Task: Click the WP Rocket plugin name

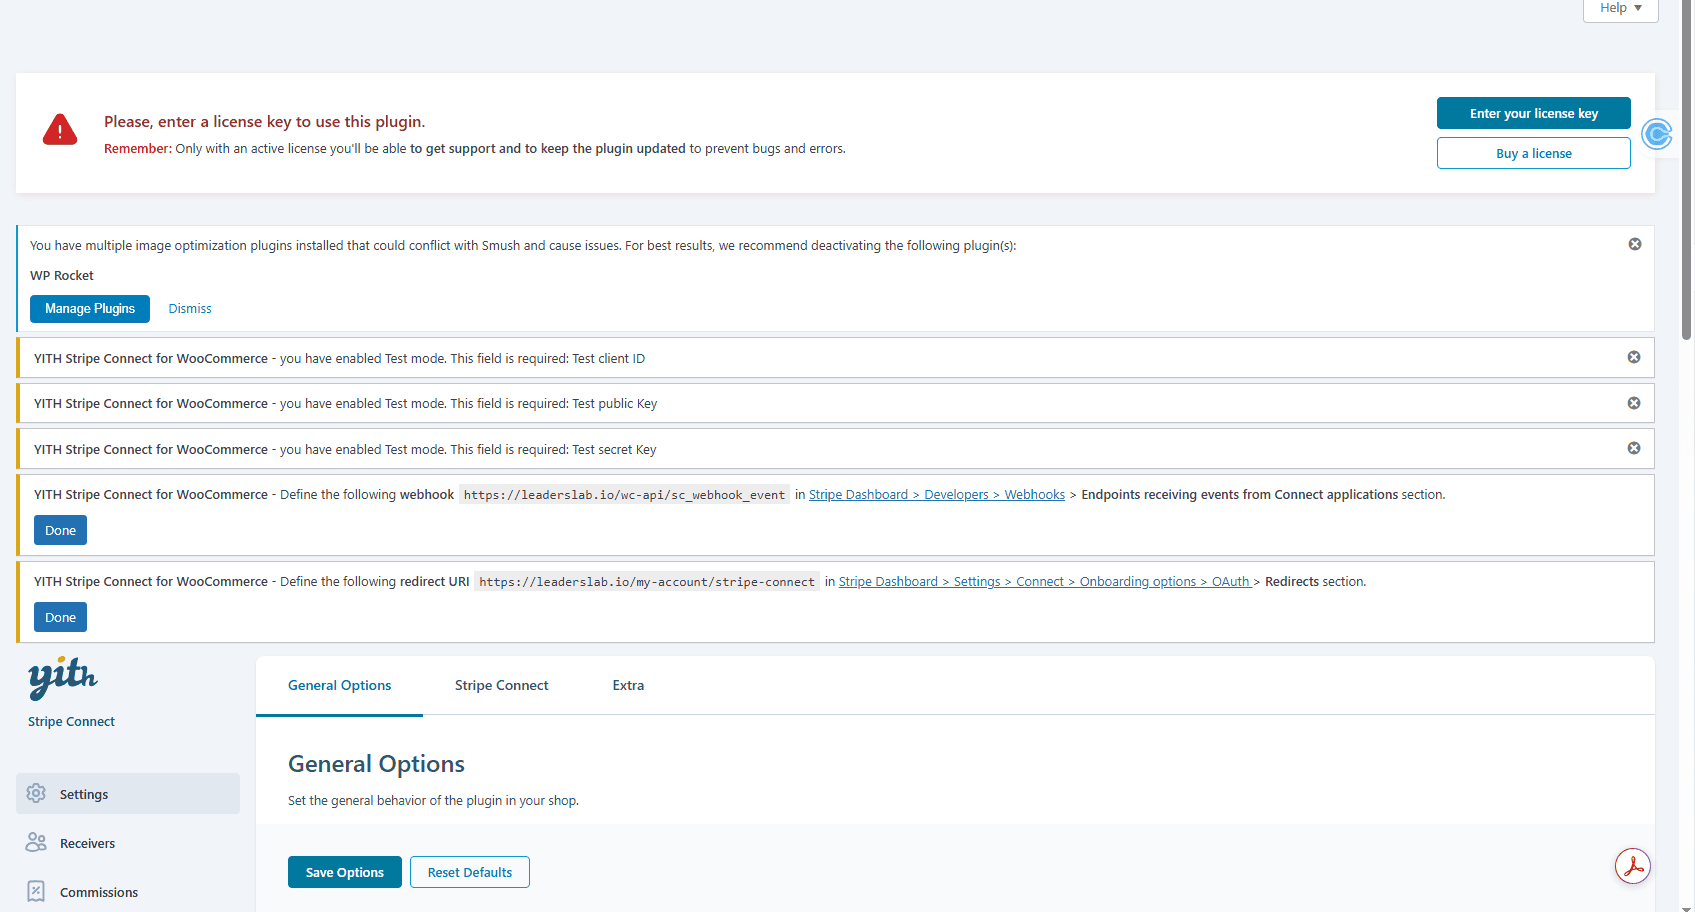Action: [x=62, y=276]
